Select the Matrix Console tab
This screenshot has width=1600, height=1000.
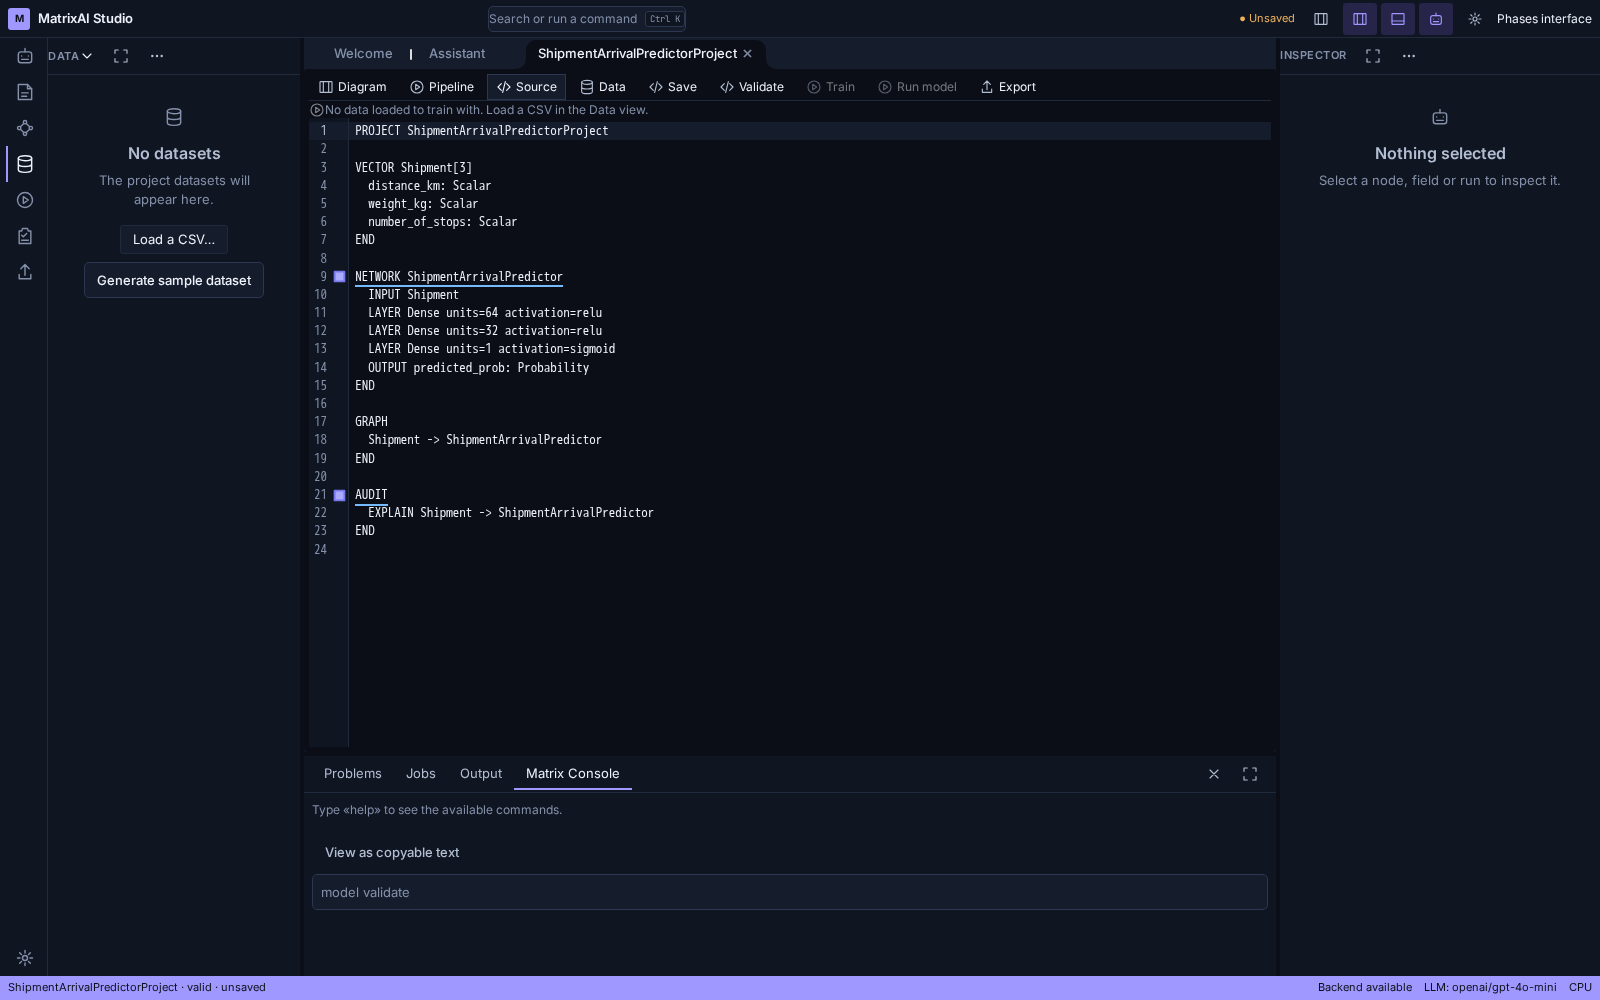point(573,774)
